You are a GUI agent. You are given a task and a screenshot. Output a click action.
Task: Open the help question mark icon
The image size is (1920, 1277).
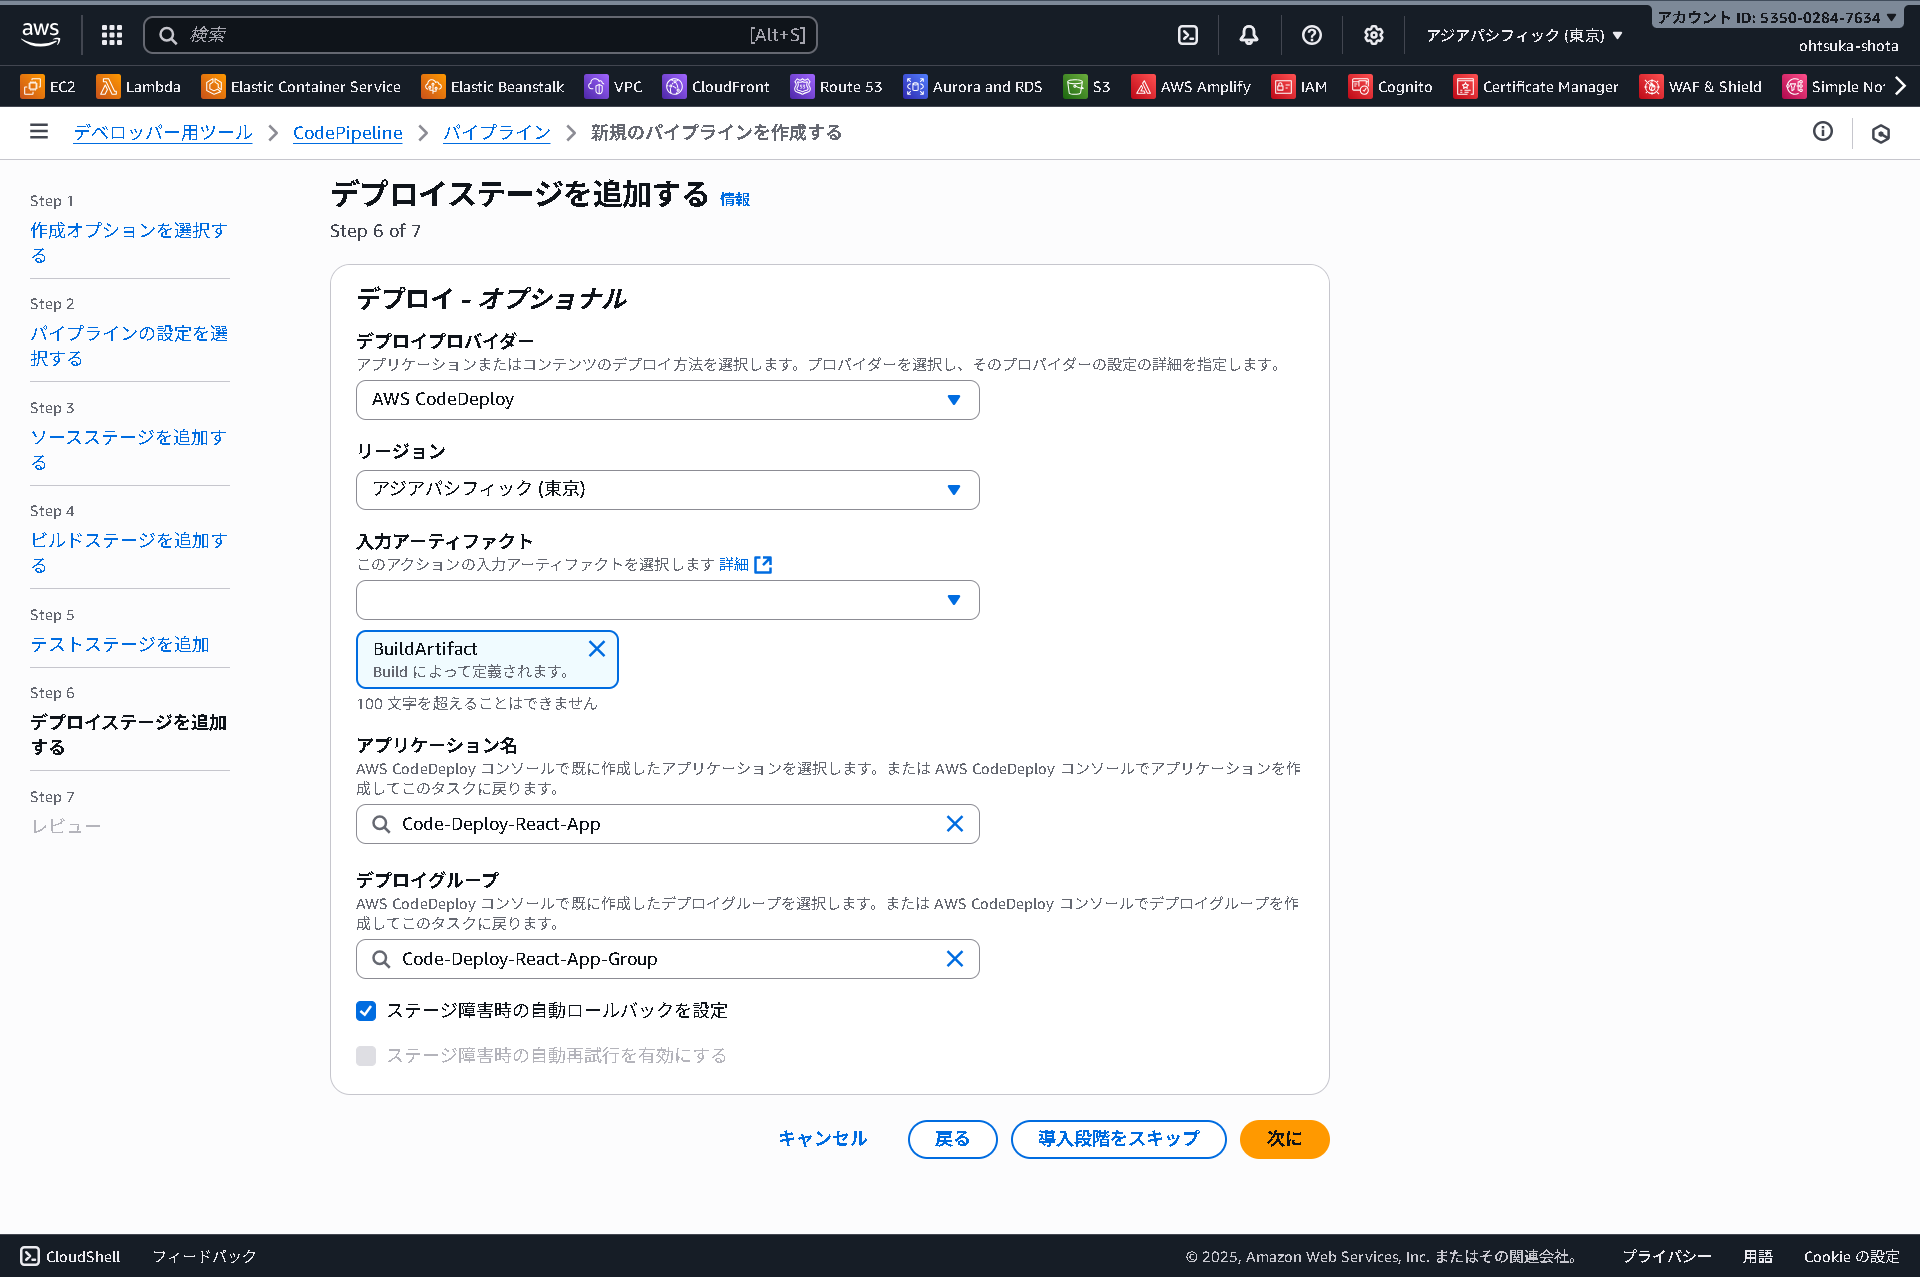[1312, 34]
